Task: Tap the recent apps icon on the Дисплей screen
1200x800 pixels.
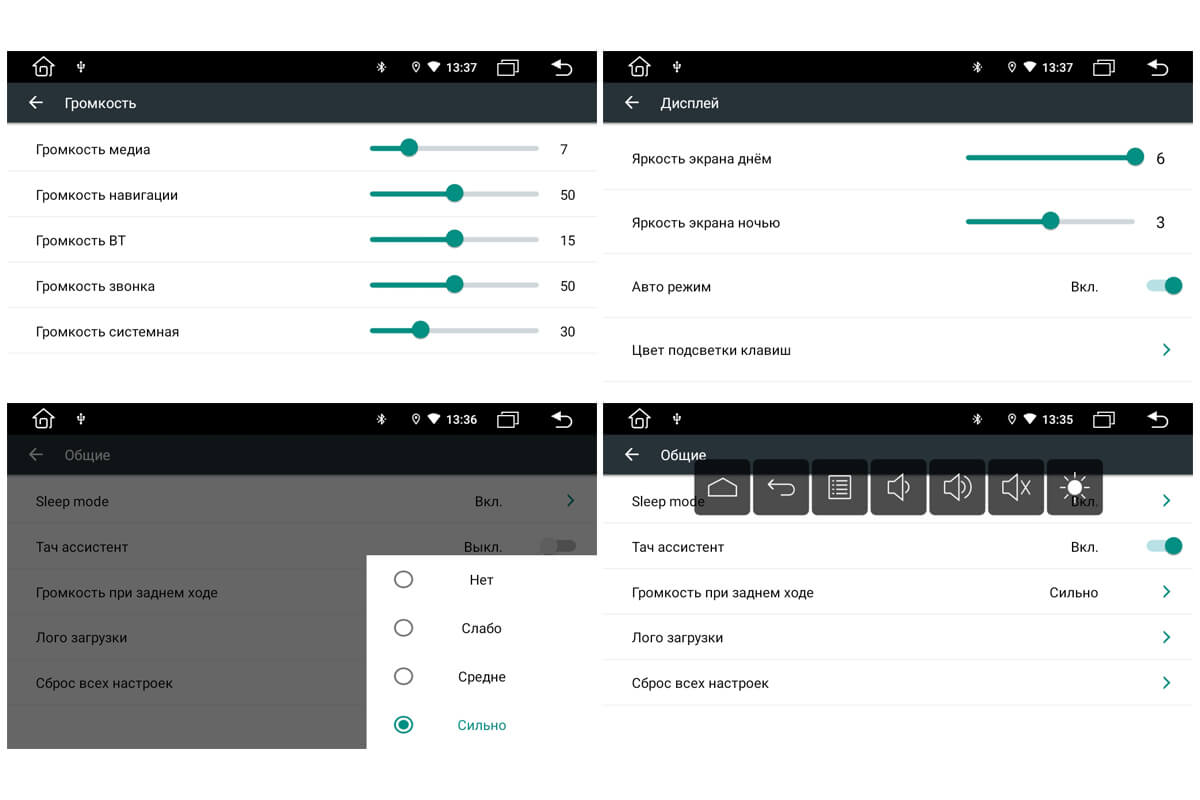Action: pos(1104,68)
